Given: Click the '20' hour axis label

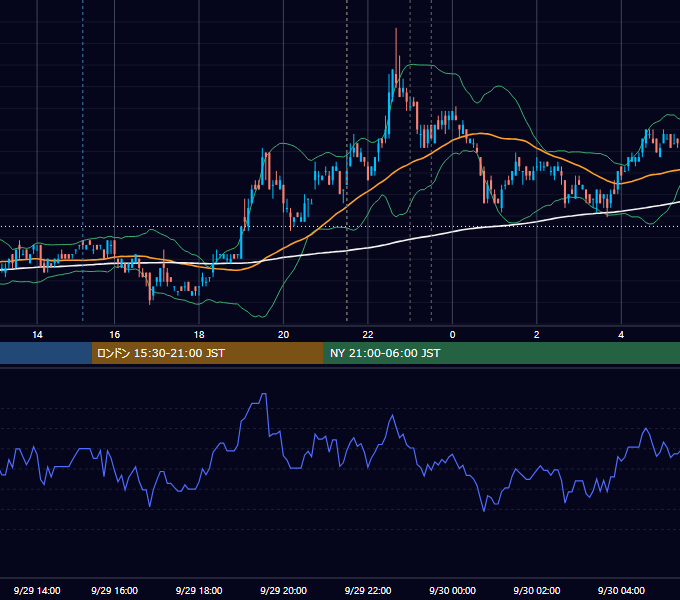Looking at the screenshot, I should (x=283, y=335).
